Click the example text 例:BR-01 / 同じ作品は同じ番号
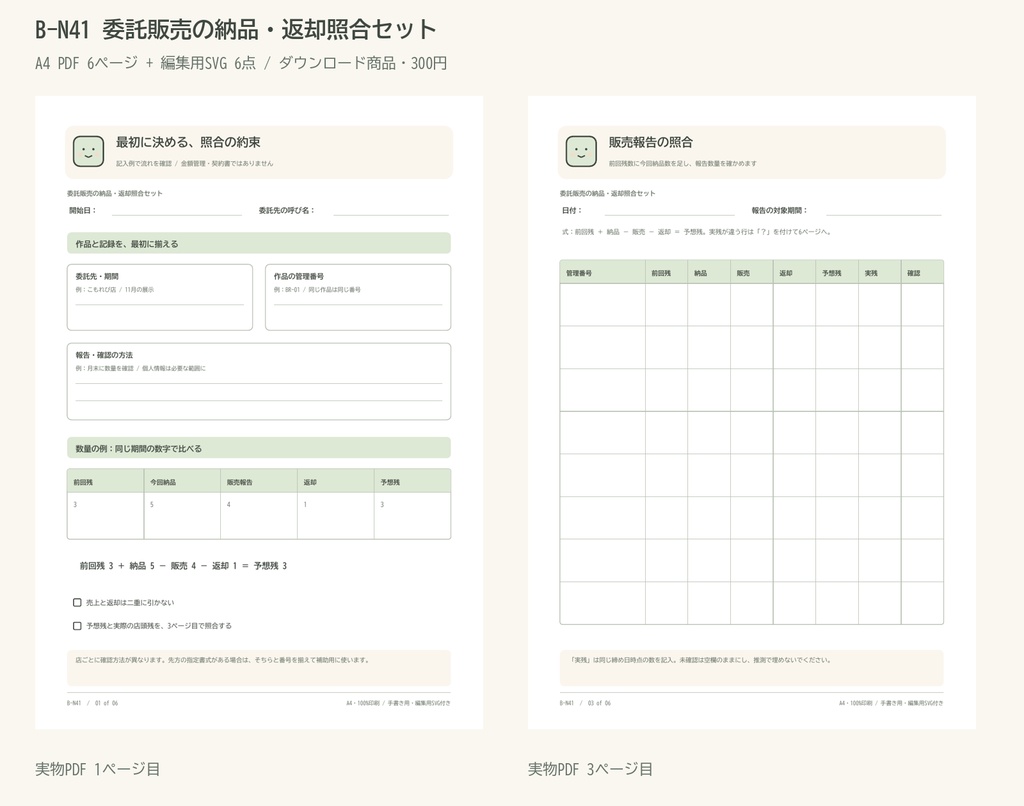The height and width of the screenshot is (806, 1024). pos(317,289)
